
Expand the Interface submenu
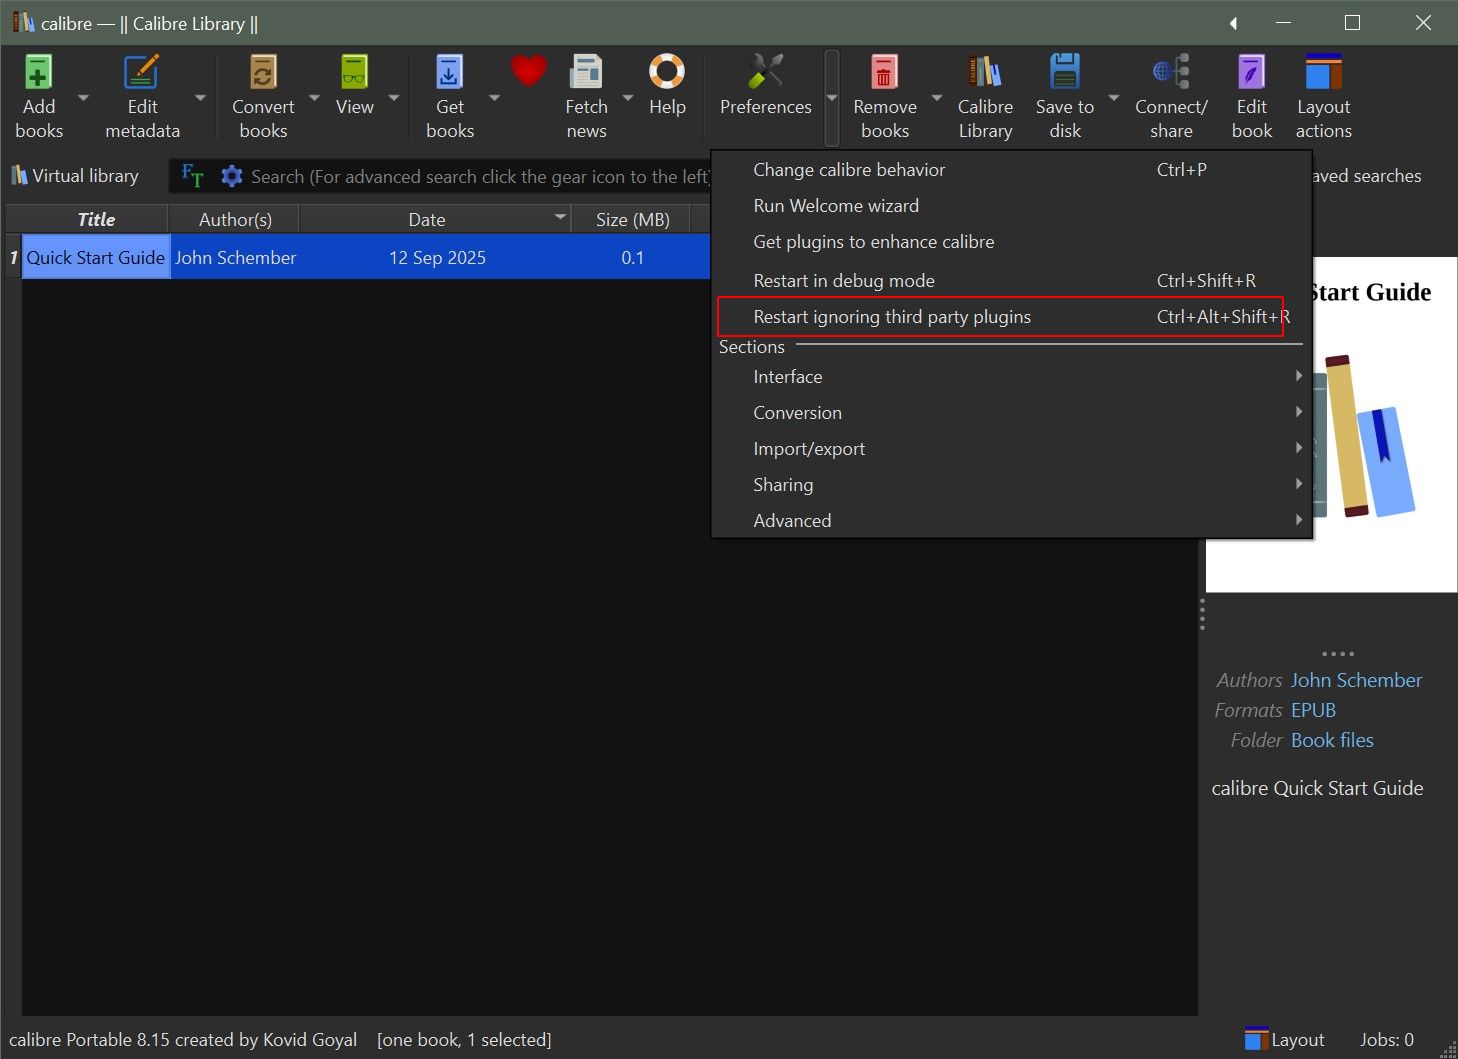(1011, 377)
